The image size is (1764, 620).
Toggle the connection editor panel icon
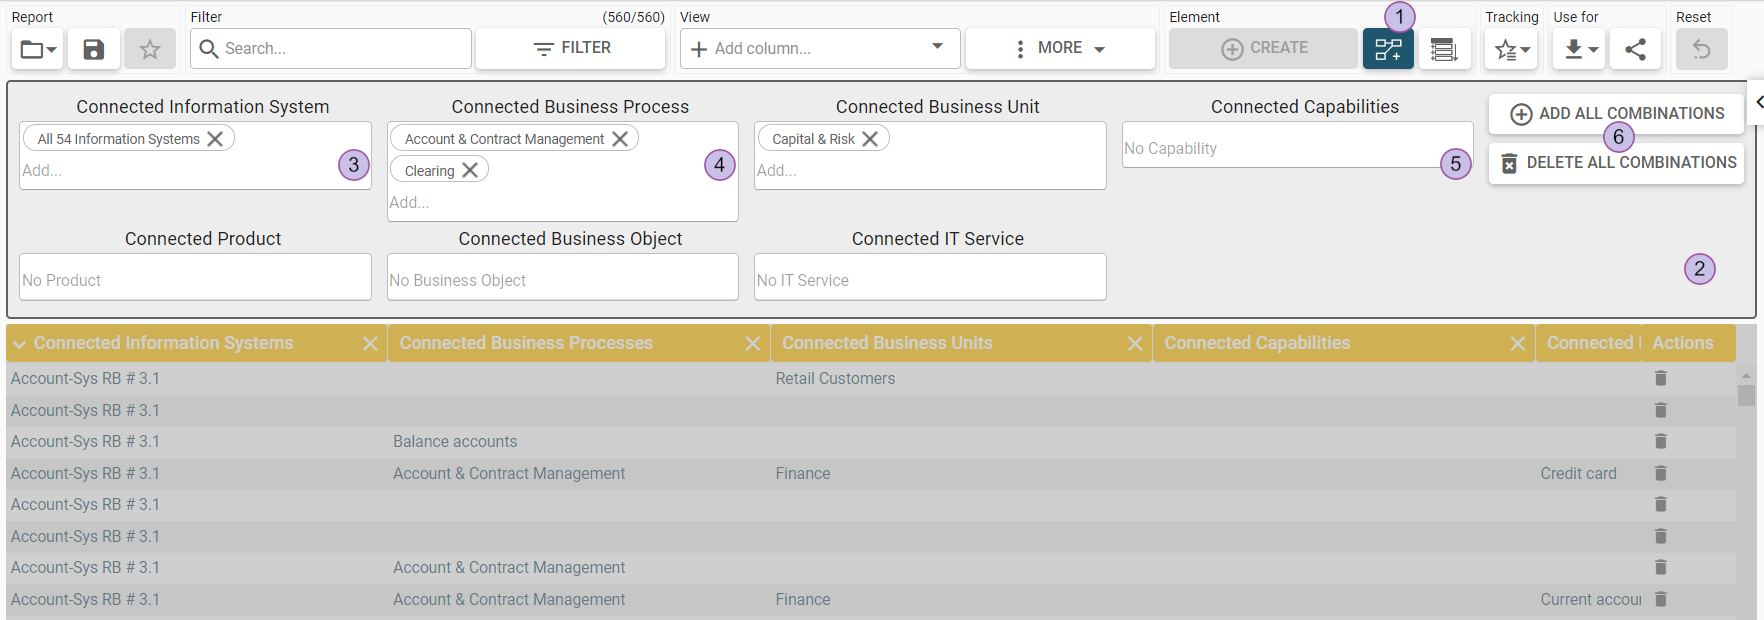tap(1388, 49)
